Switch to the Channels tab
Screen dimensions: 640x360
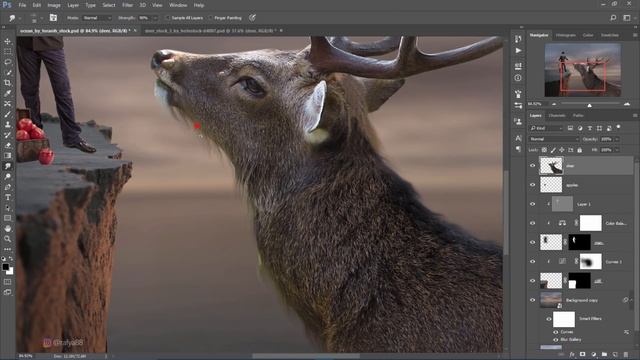[x=557, y=116]
